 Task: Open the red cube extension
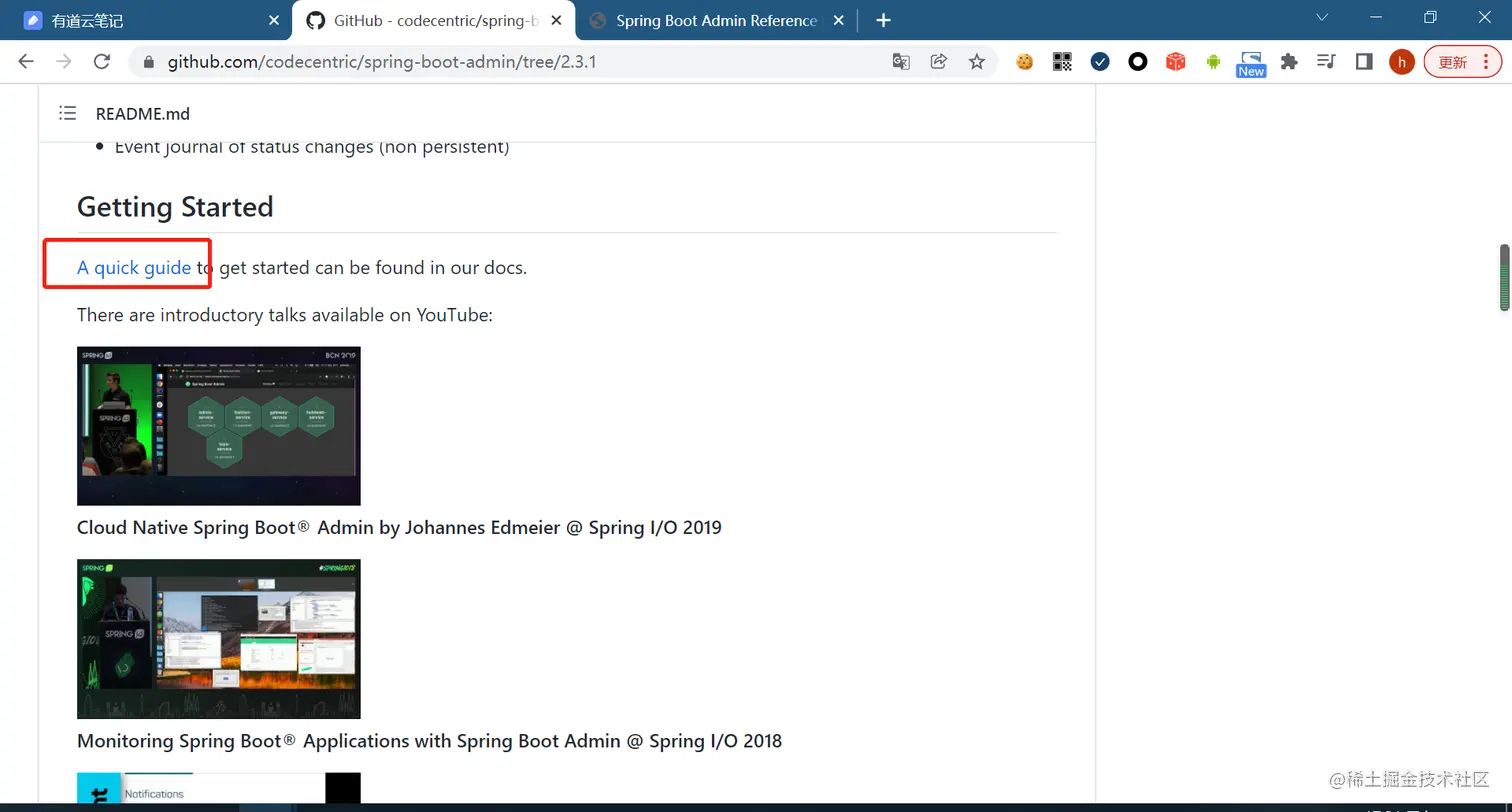point(1176,61)
